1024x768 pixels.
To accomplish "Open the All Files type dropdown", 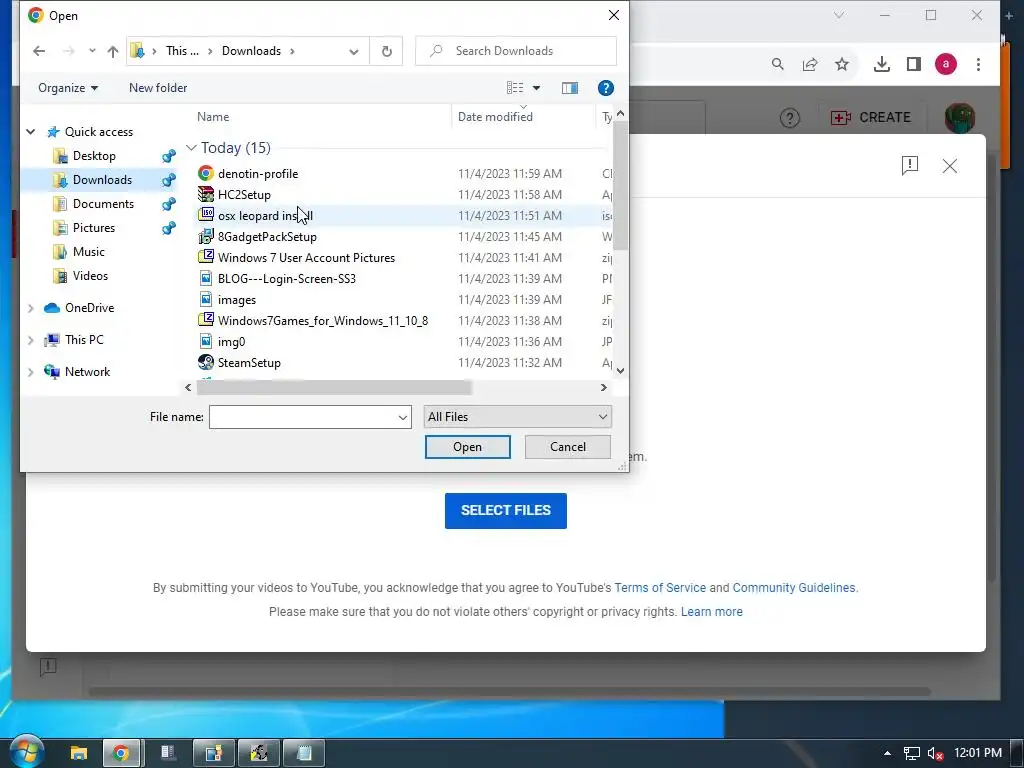I will point(517,417).
